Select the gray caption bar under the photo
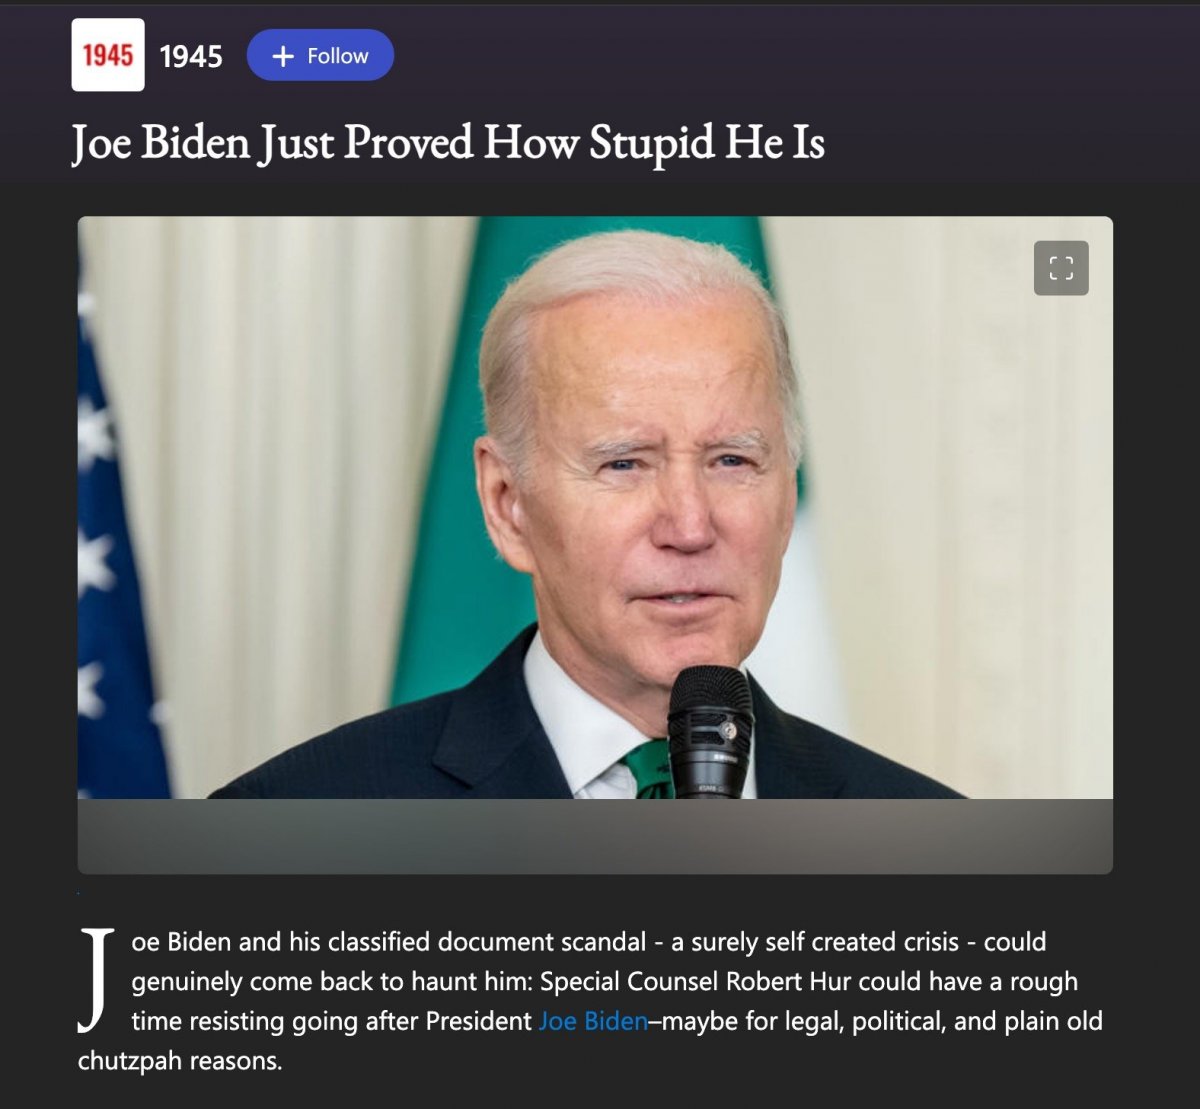 pyautogui.click(x=595, y=836)
